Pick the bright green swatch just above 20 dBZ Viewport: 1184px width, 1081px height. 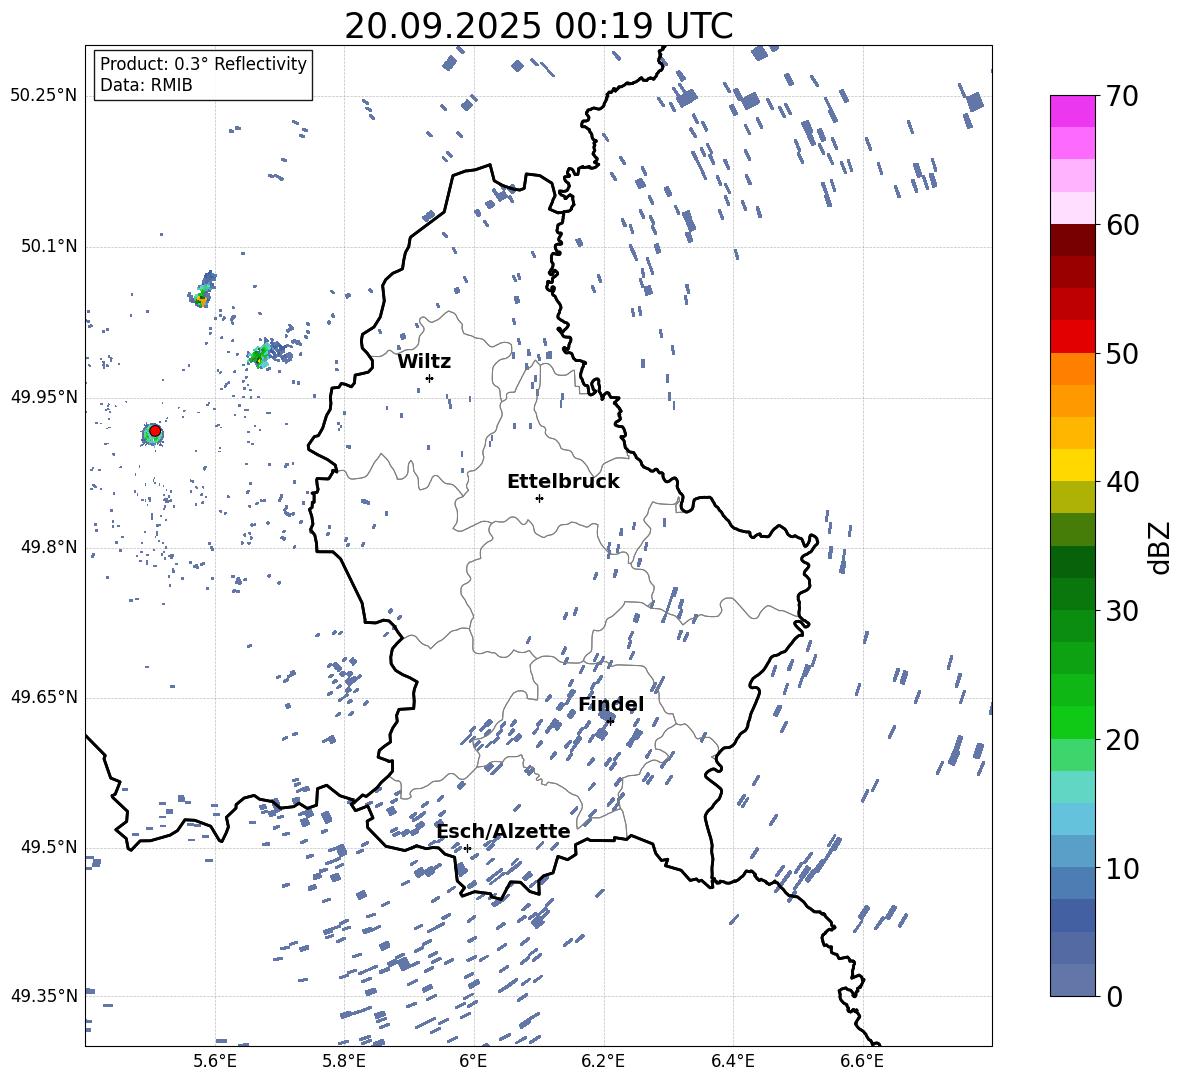pos(1072,722)
